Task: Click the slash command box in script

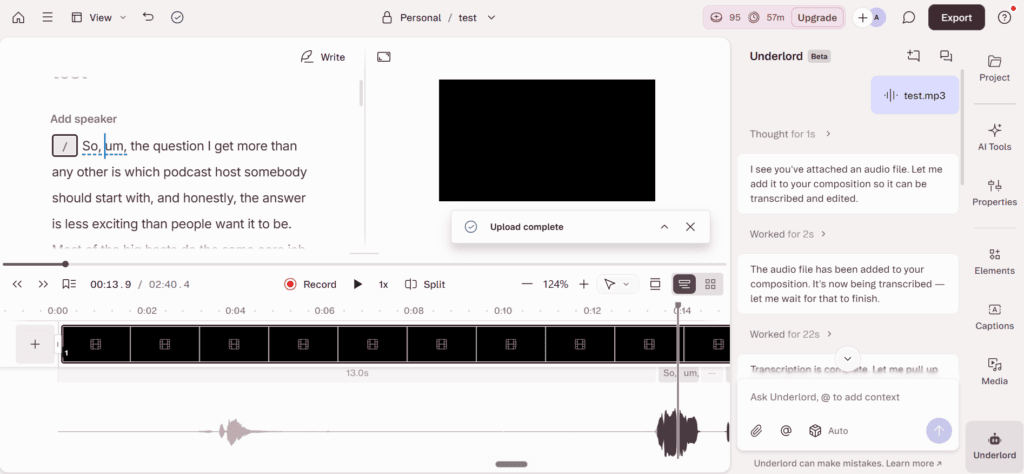Action: [x=65, y=146]
